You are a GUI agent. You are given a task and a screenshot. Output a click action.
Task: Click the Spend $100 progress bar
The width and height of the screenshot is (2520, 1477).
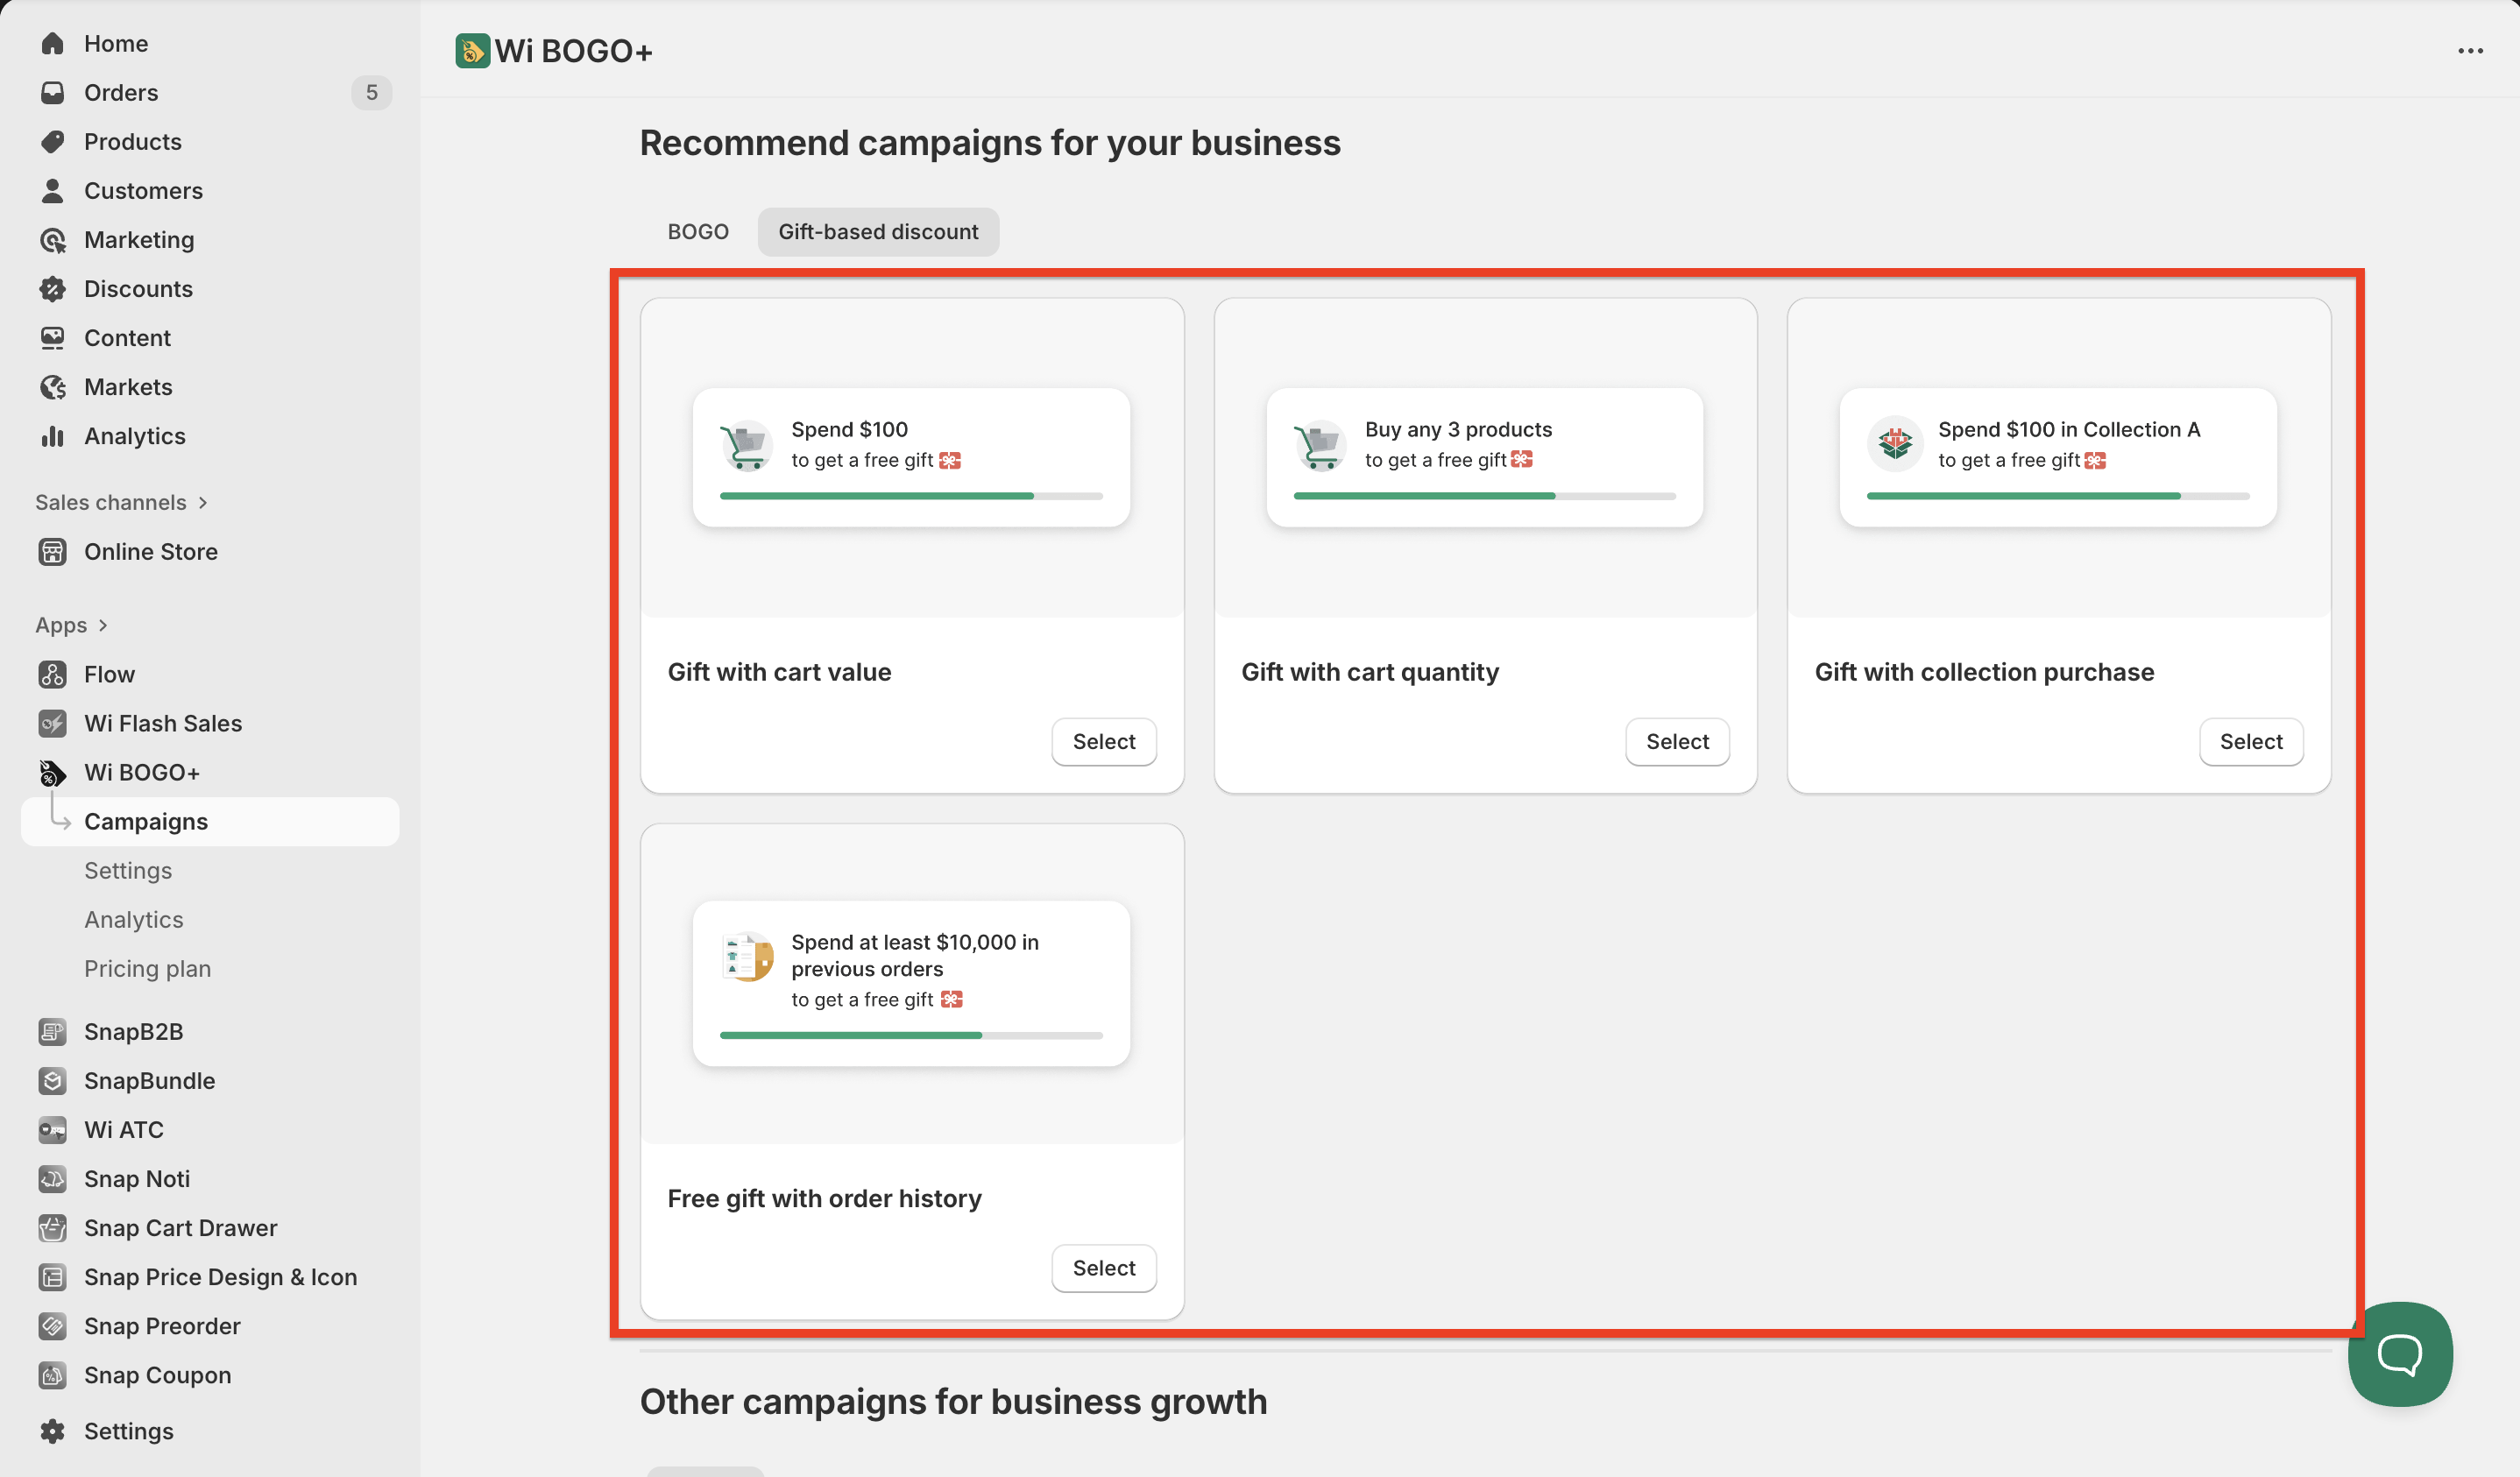pos(910,496)
